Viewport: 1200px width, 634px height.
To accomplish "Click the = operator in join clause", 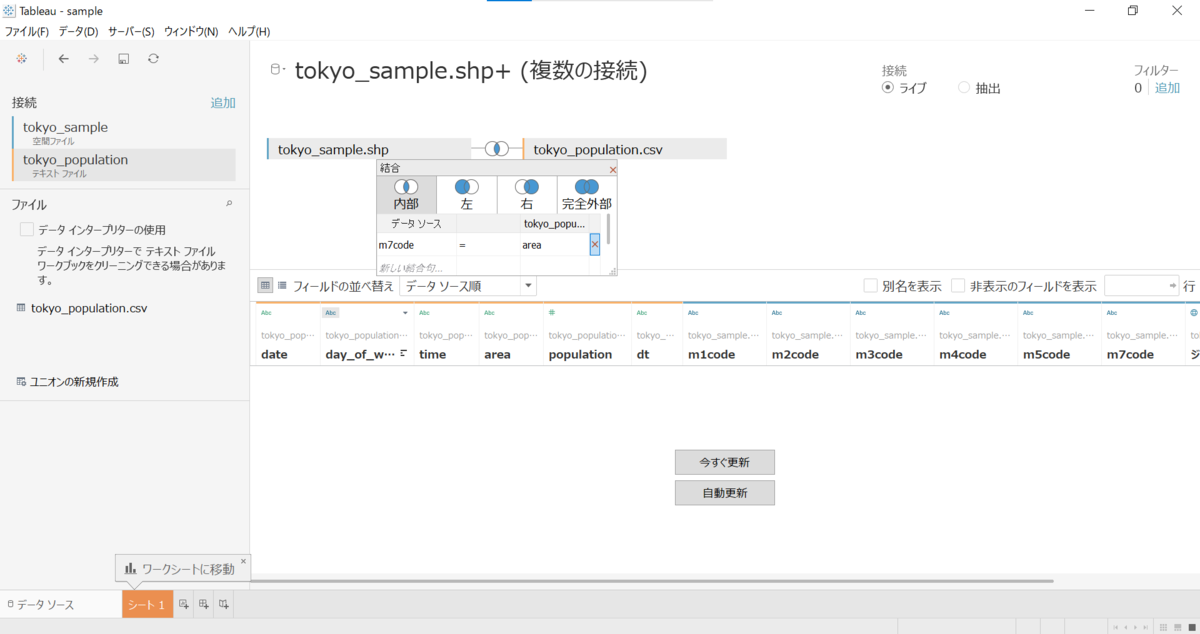I will tap(462, 245).
